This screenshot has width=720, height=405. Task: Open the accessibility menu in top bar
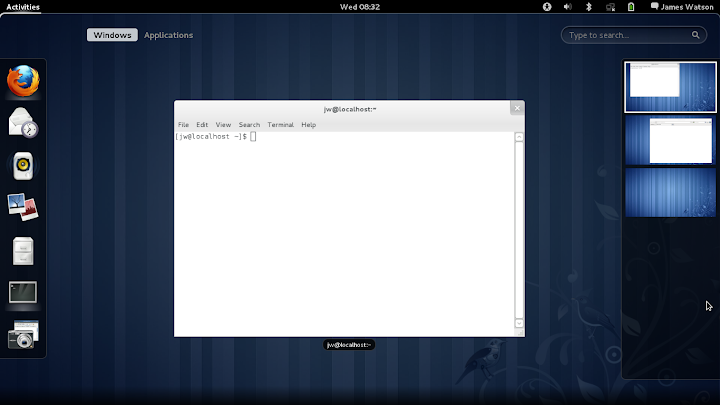point(546,7)
